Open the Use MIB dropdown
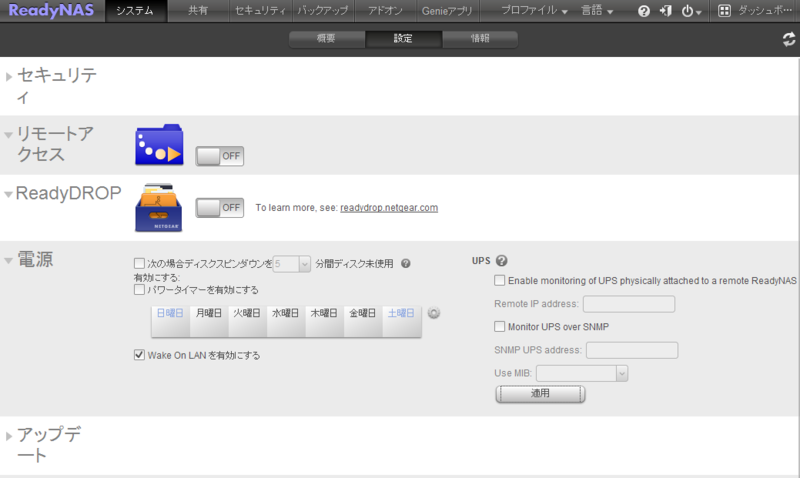800x478 pixels. pyautogui.click(x=621, y=373)
